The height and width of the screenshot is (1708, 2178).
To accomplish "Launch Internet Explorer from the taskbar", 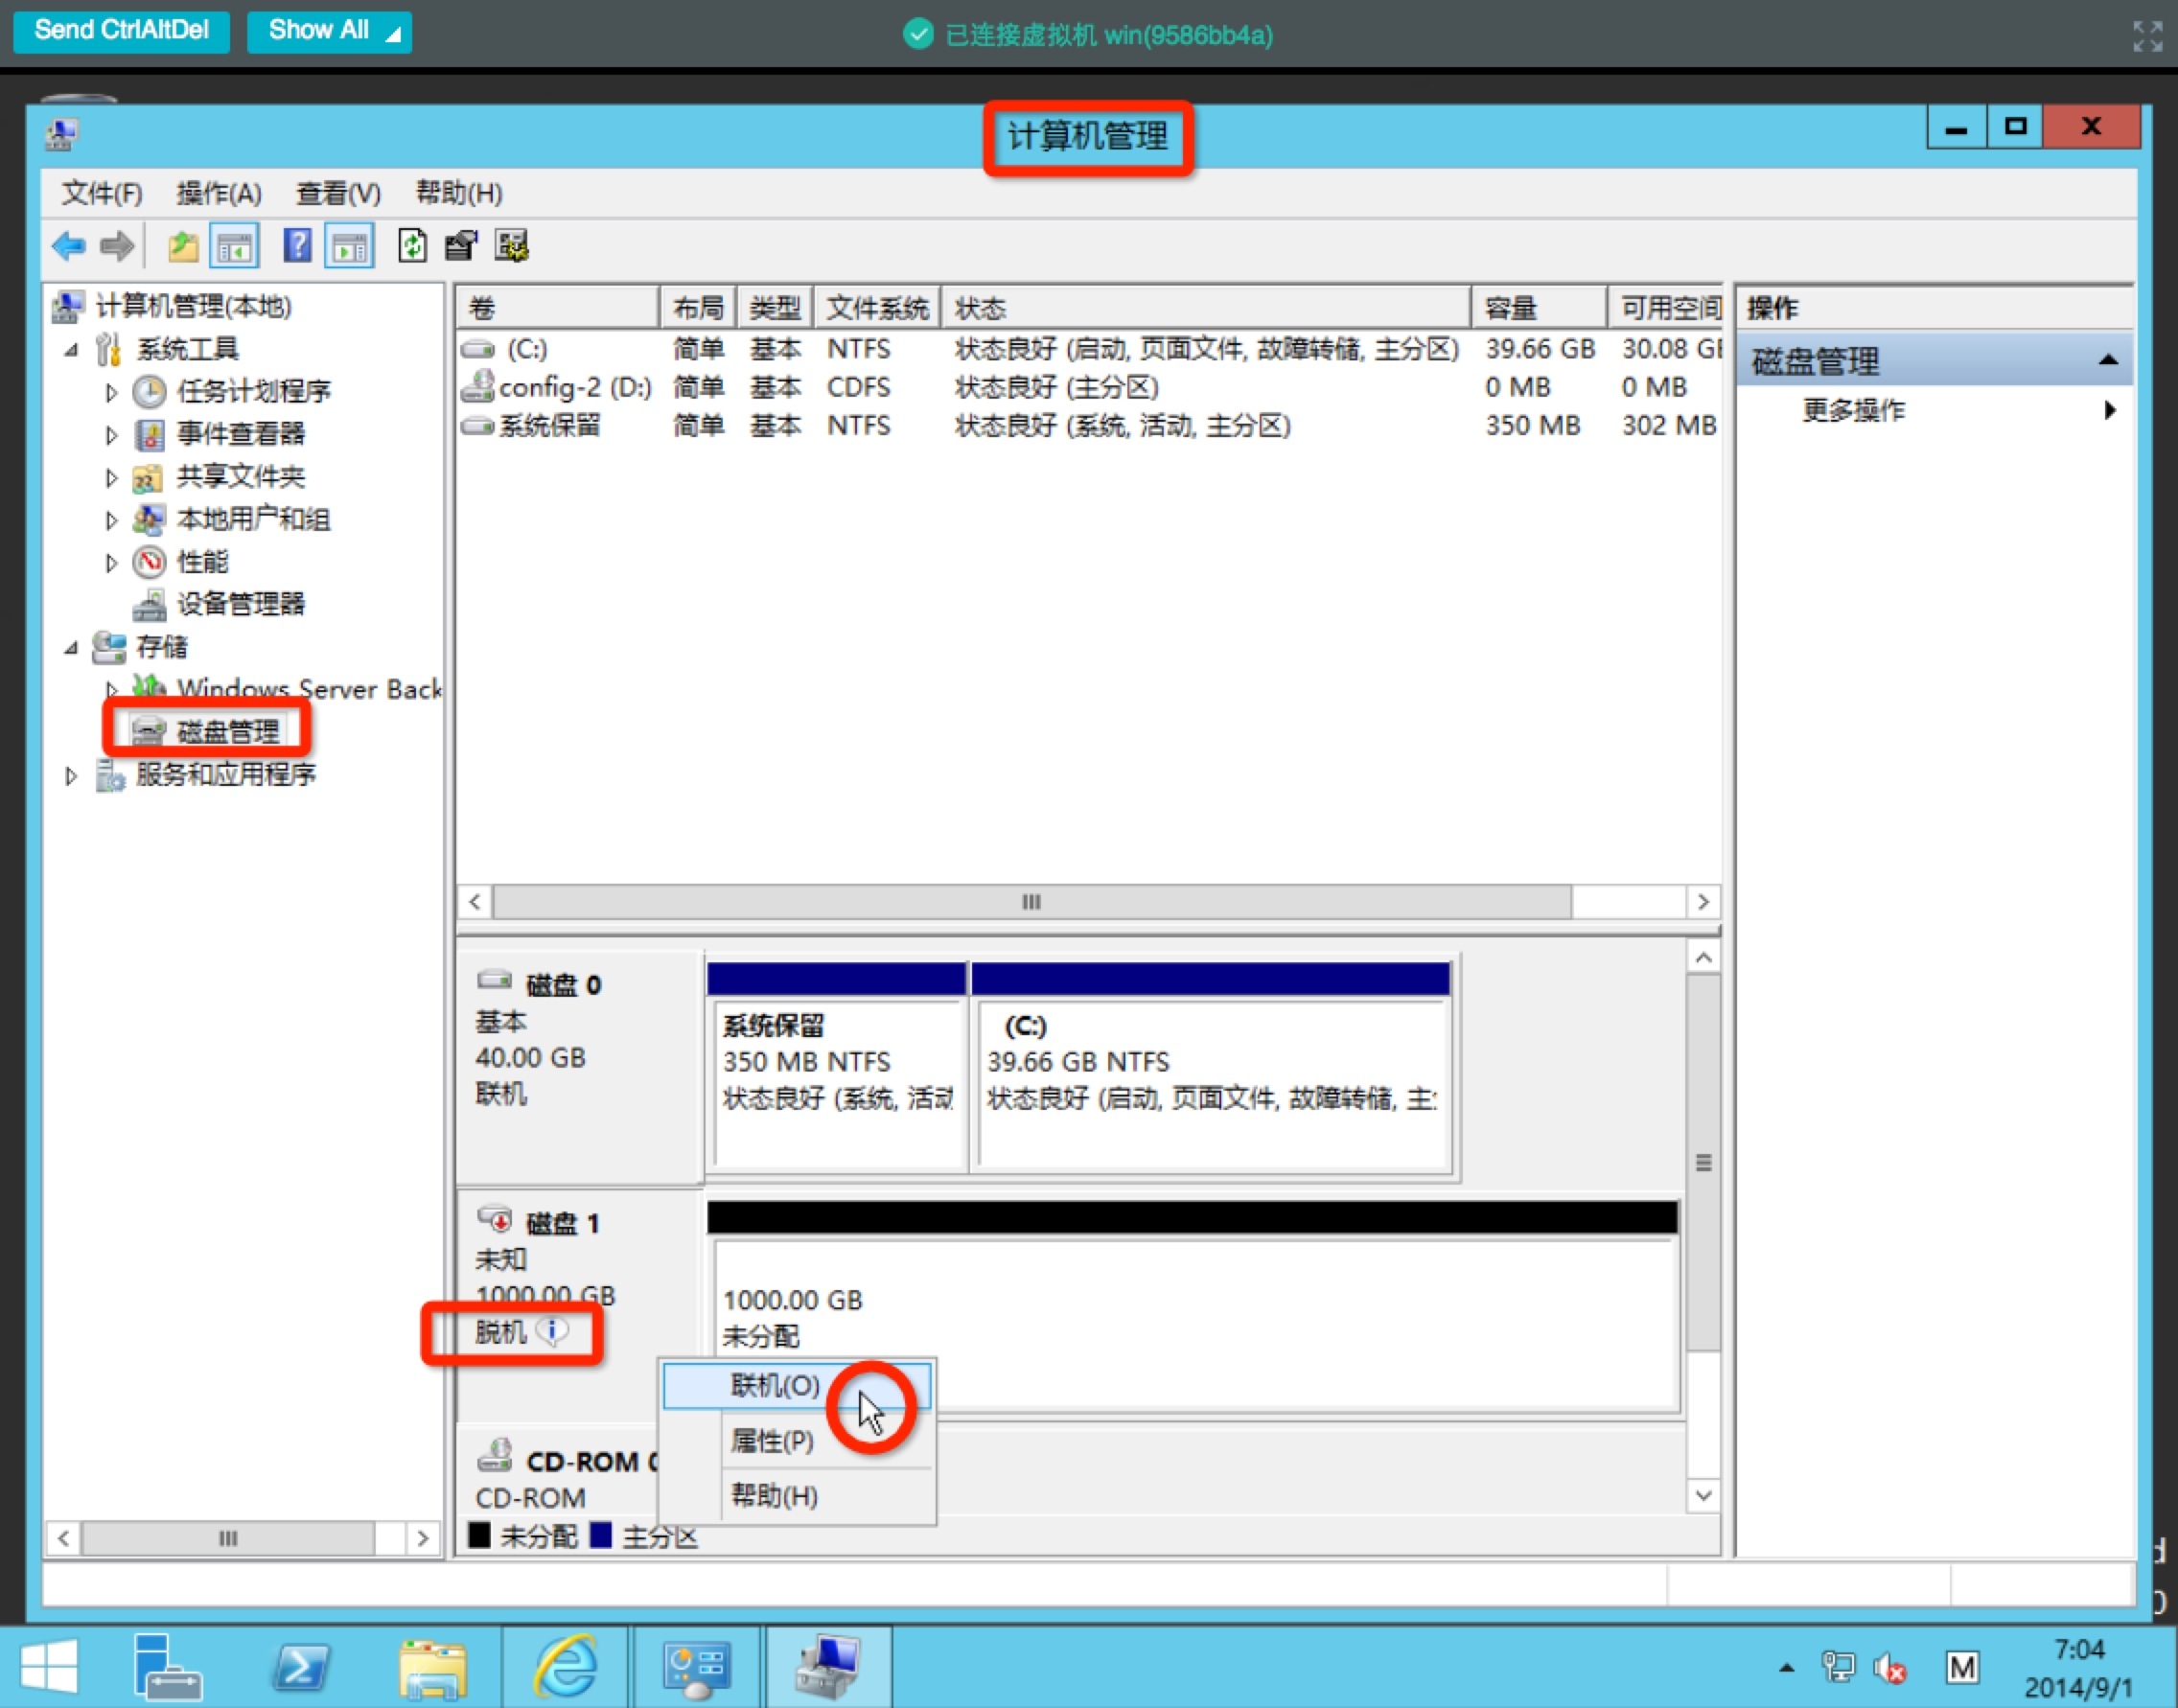I will click(566, 1668).
